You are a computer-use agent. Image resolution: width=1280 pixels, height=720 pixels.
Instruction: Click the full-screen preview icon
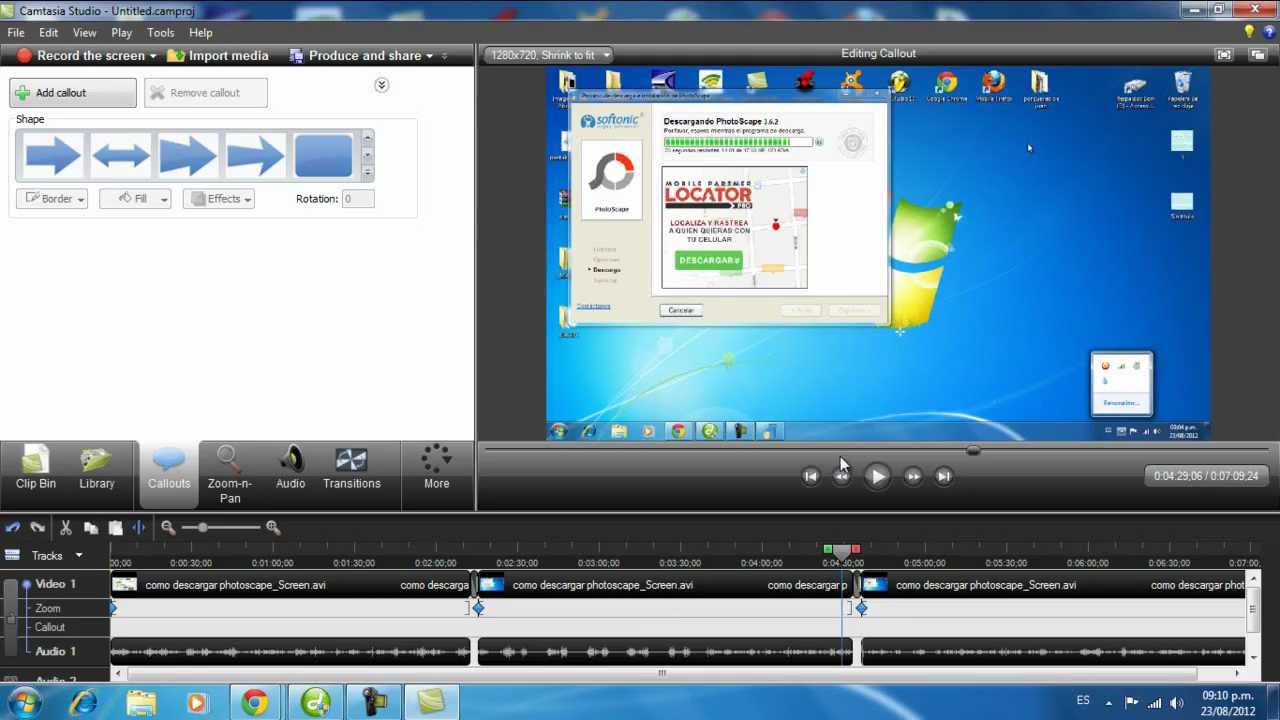pos(1224,55)
